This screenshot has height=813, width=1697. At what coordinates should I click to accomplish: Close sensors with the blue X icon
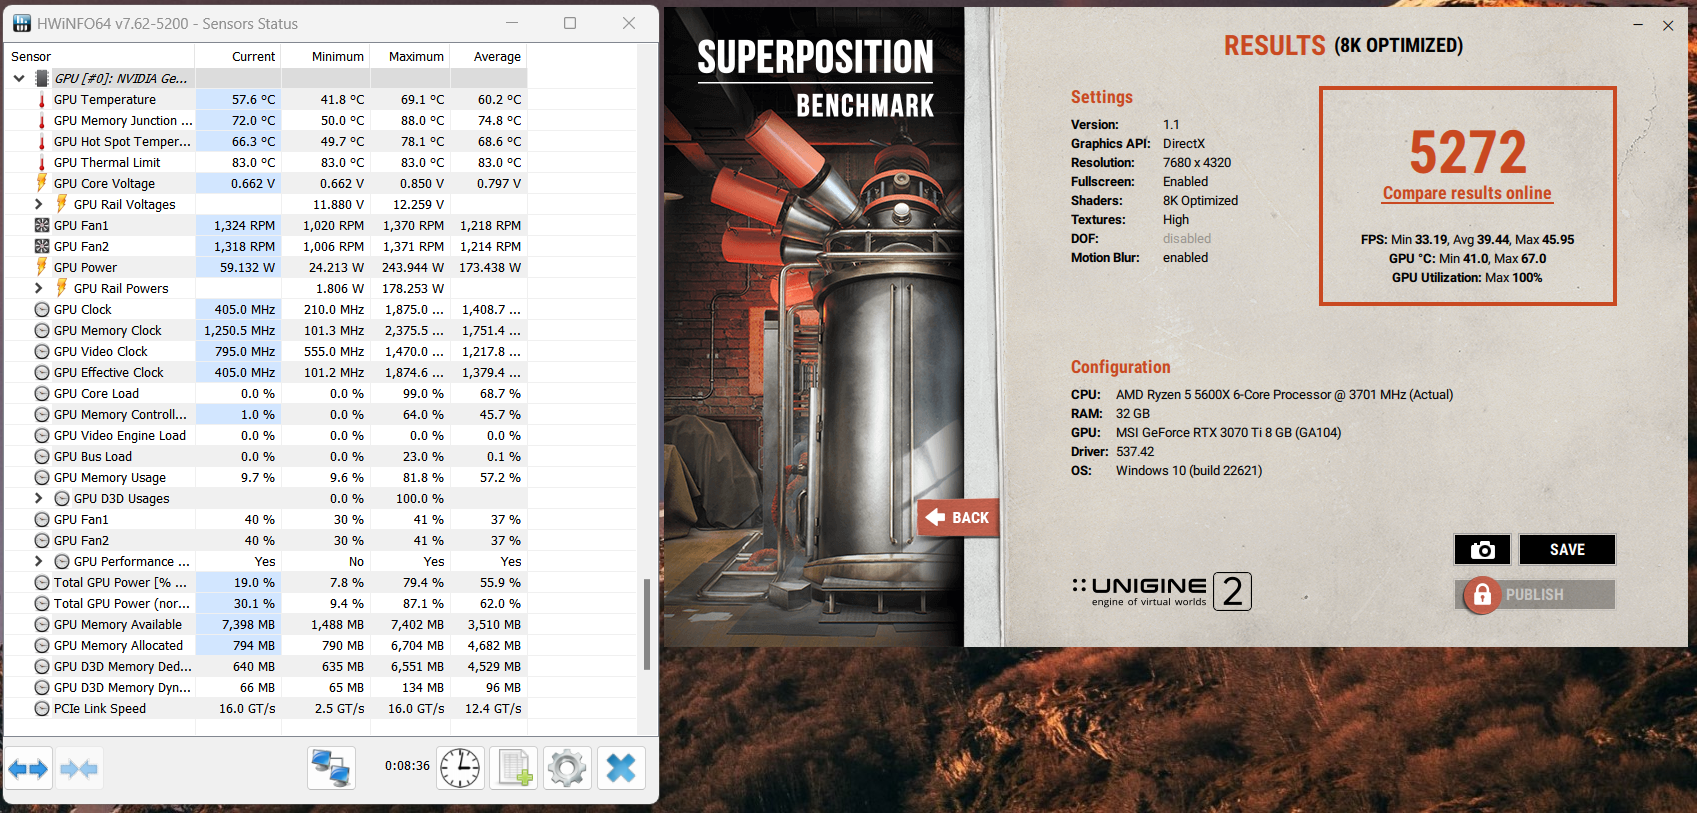pyautogui.click(x=621, y=768)
